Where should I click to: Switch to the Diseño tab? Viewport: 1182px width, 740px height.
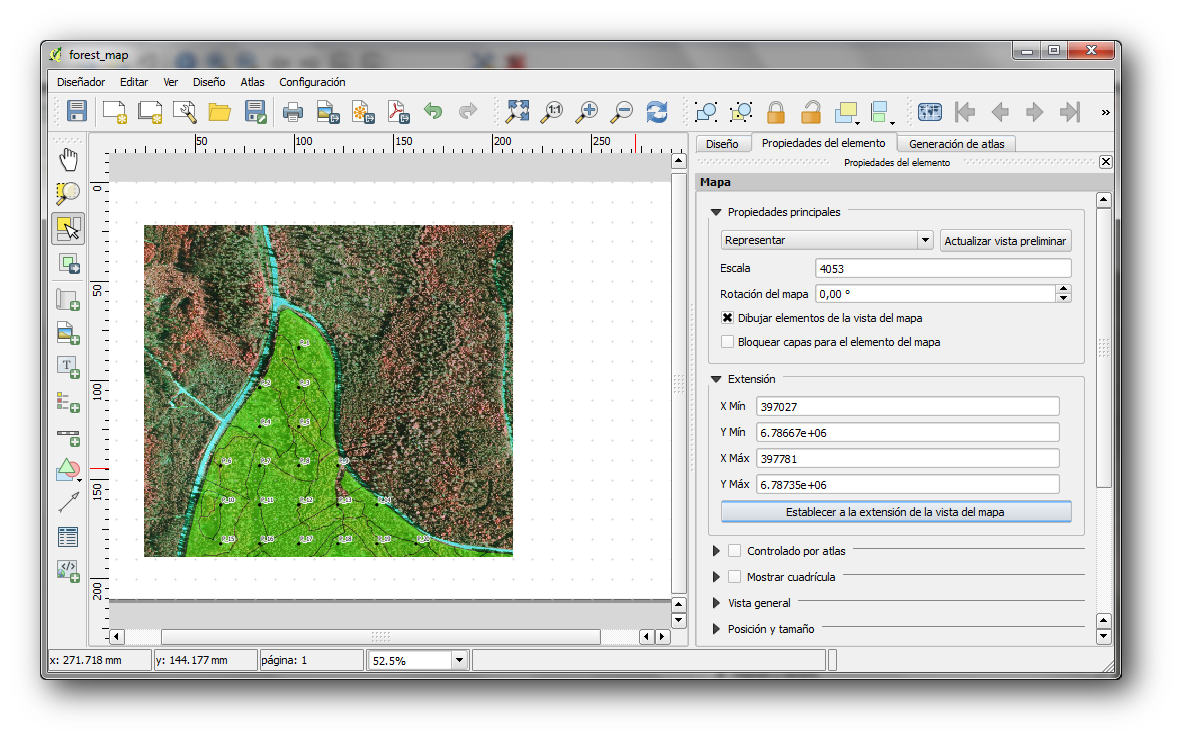click(721, 144)
